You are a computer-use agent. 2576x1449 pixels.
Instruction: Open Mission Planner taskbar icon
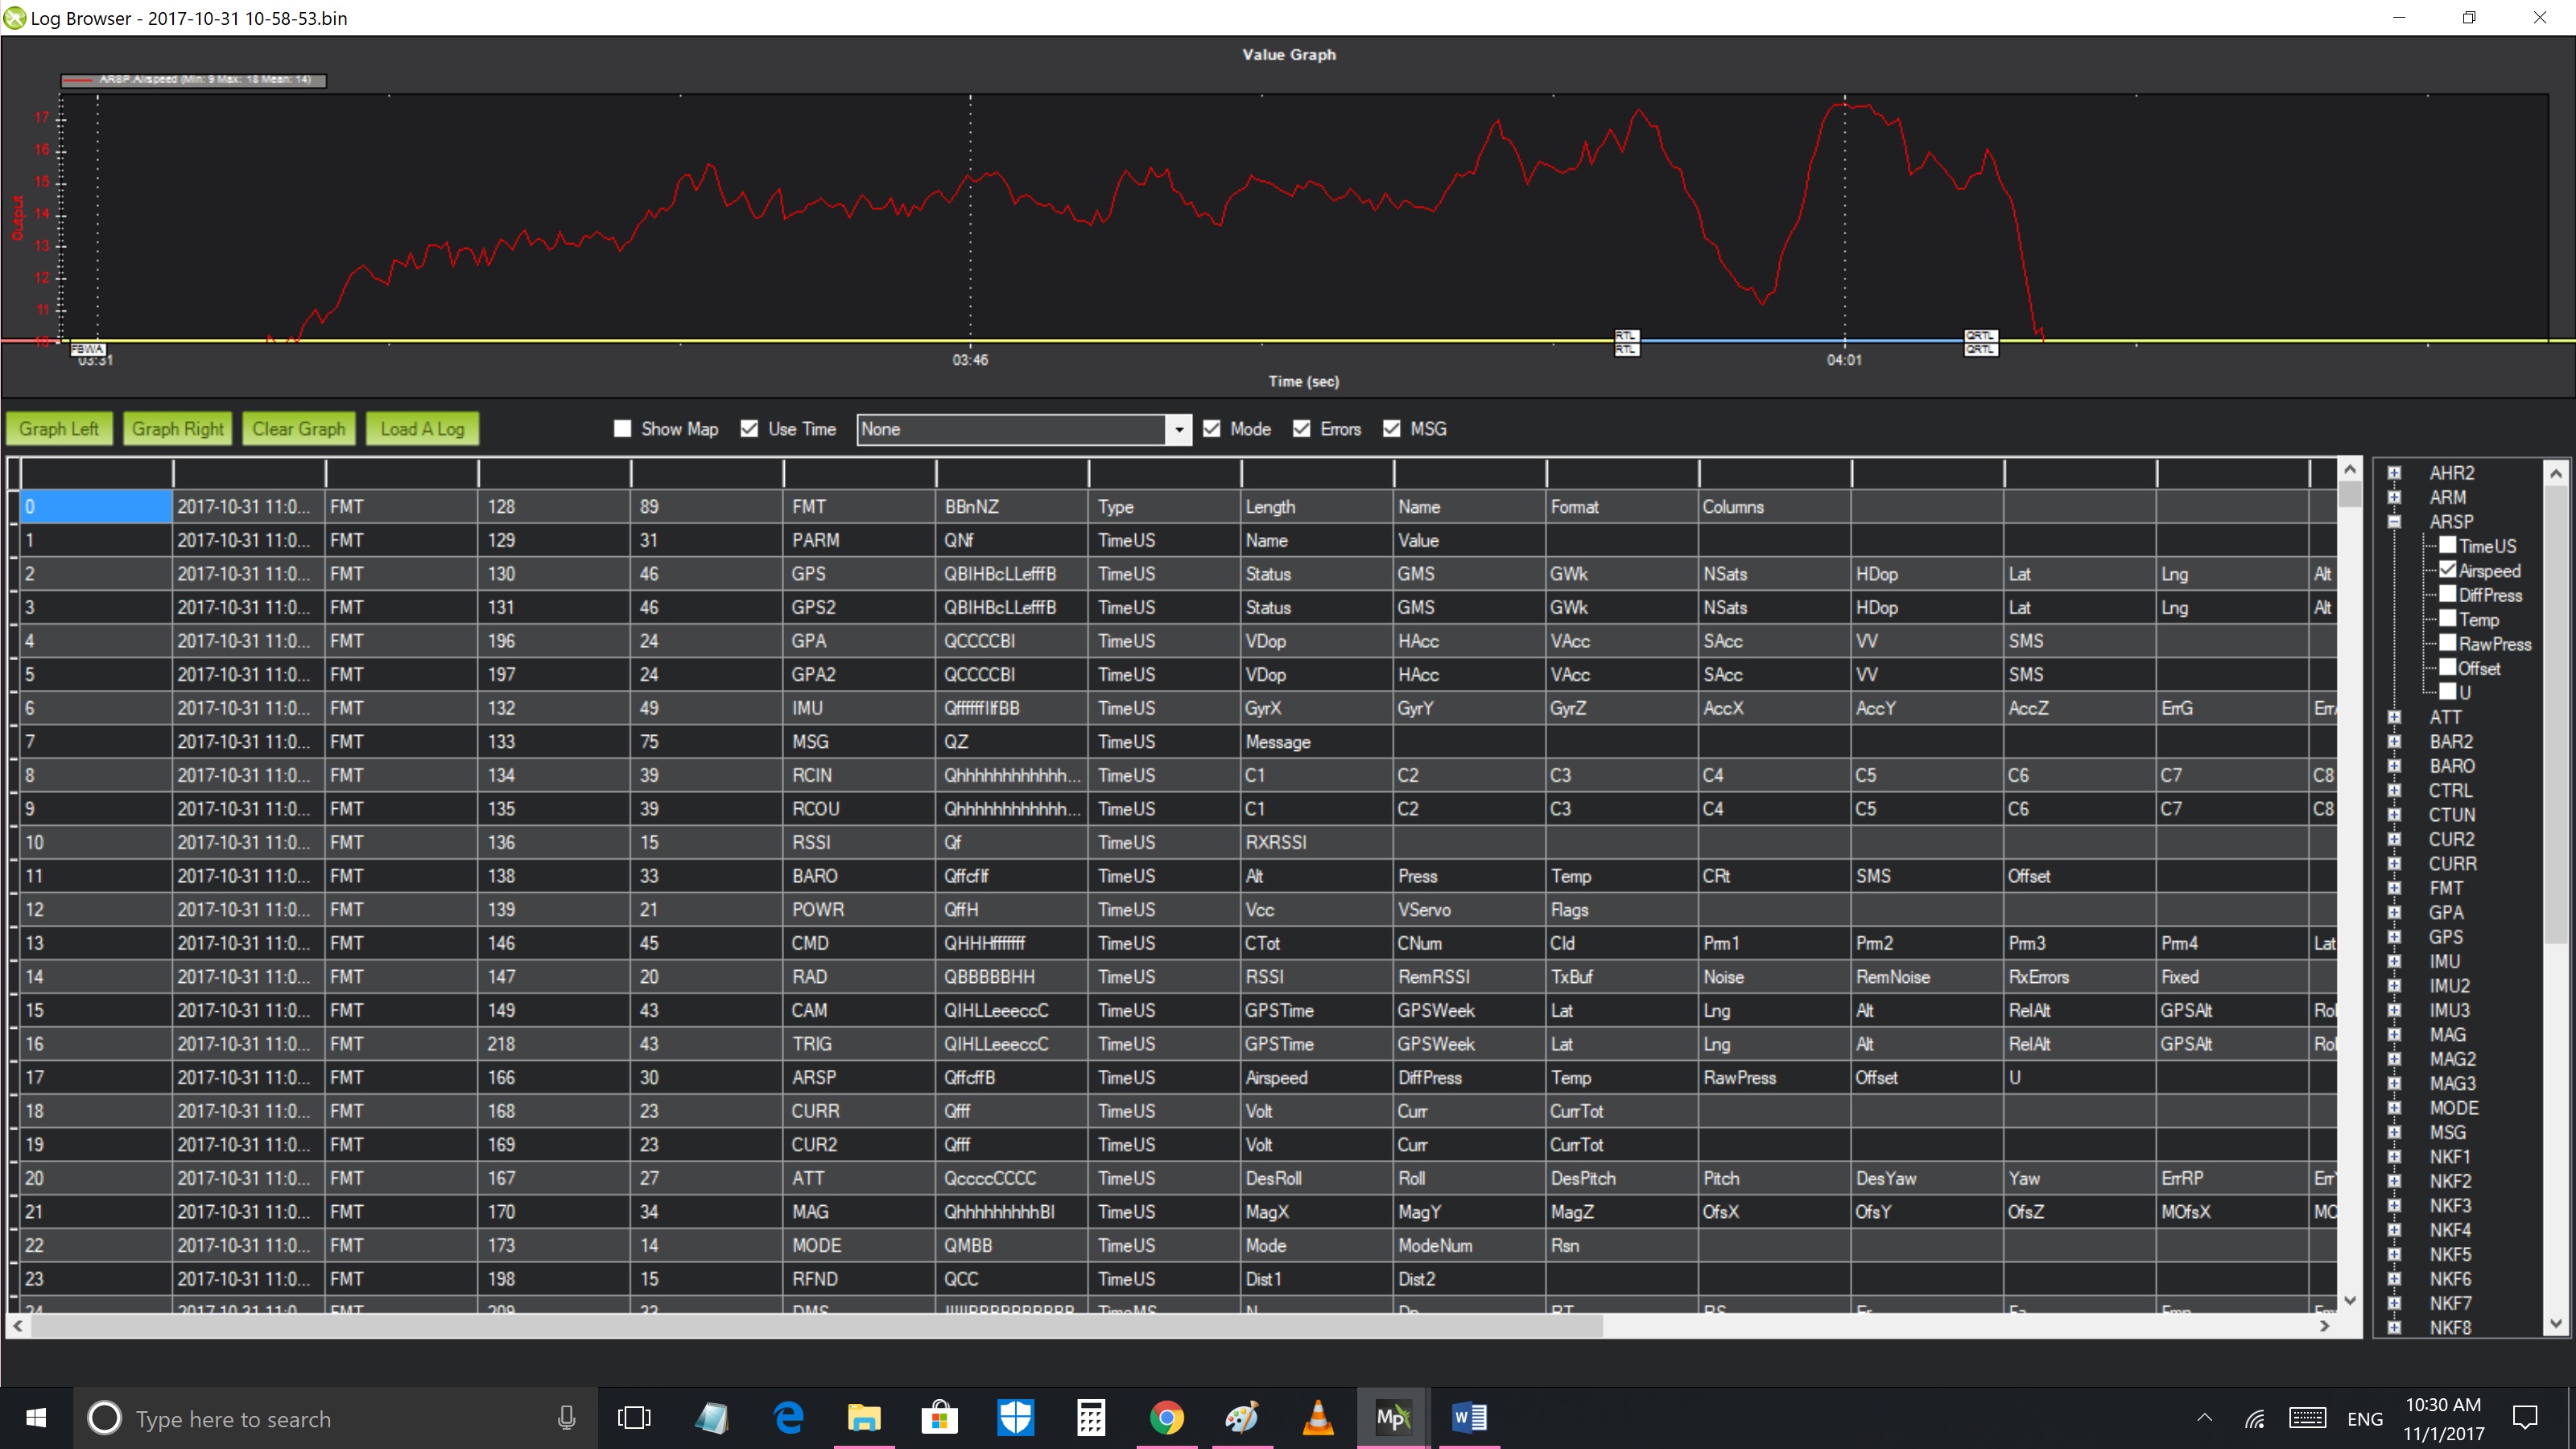(x=1393, y=1417)
